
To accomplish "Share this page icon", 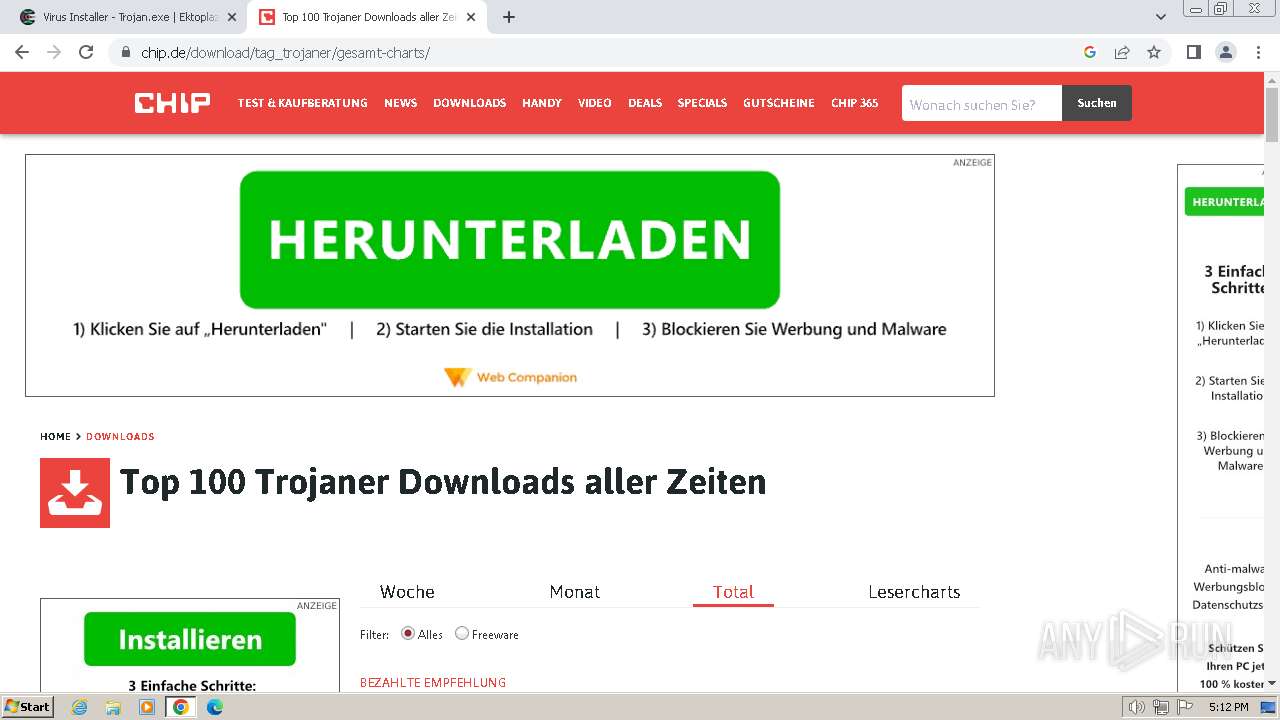I will [x=1122, y=52].
